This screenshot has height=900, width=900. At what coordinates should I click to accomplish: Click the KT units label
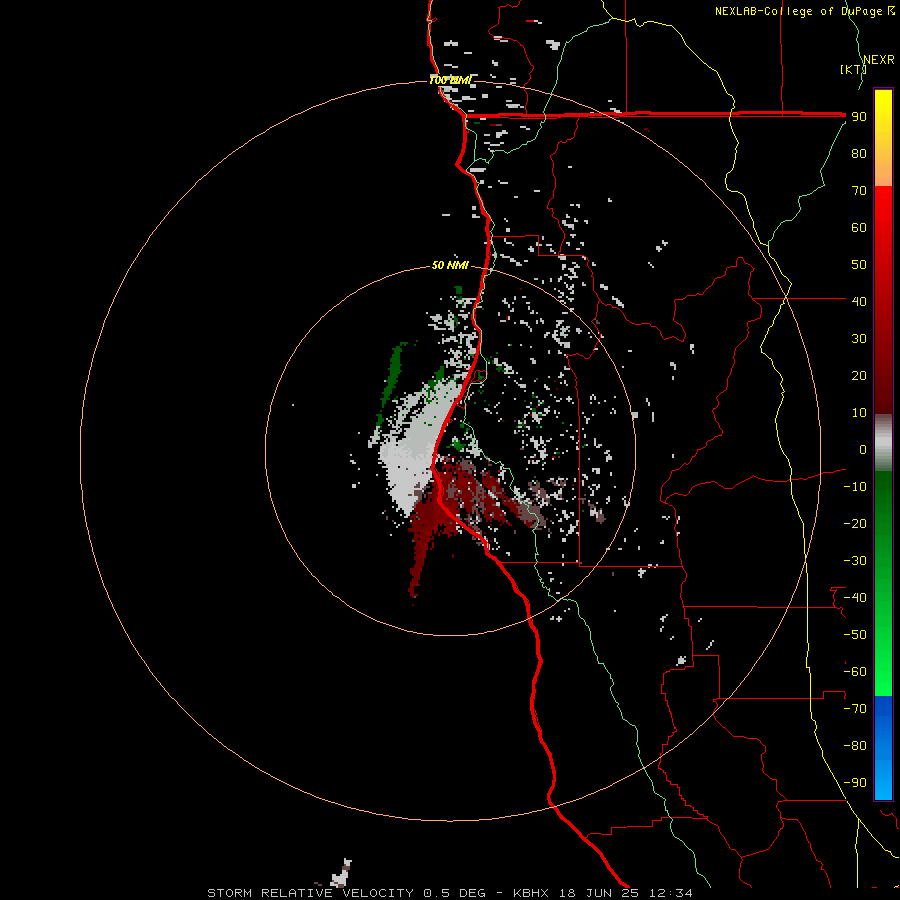click(853, 69)
